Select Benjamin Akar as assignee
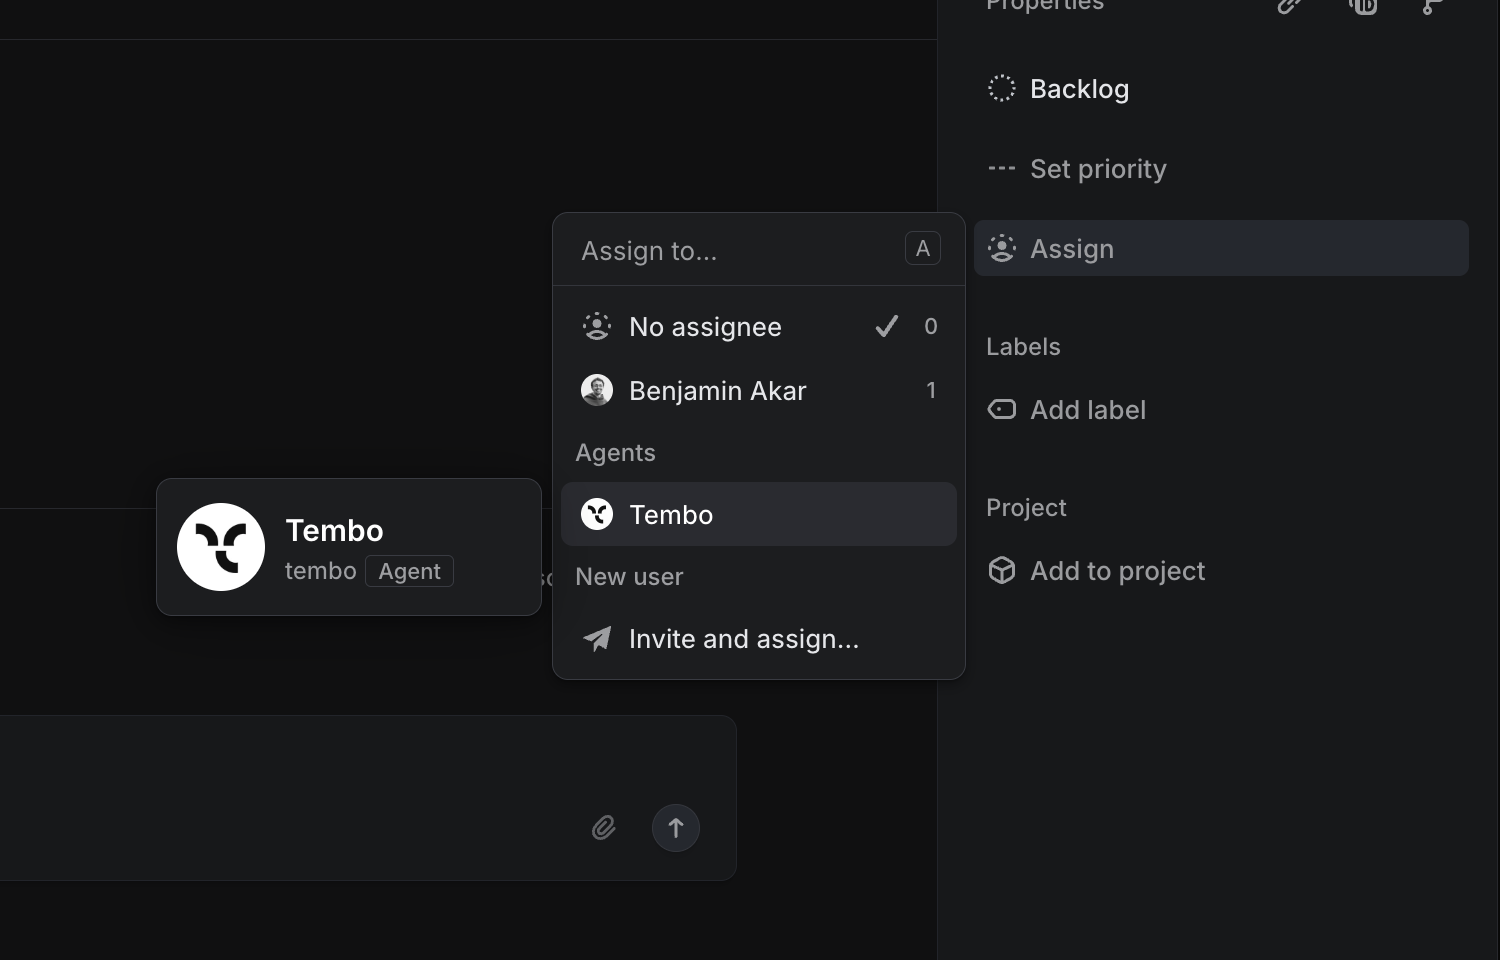The width and height of the screenshot is (1500, 960). 717,391
